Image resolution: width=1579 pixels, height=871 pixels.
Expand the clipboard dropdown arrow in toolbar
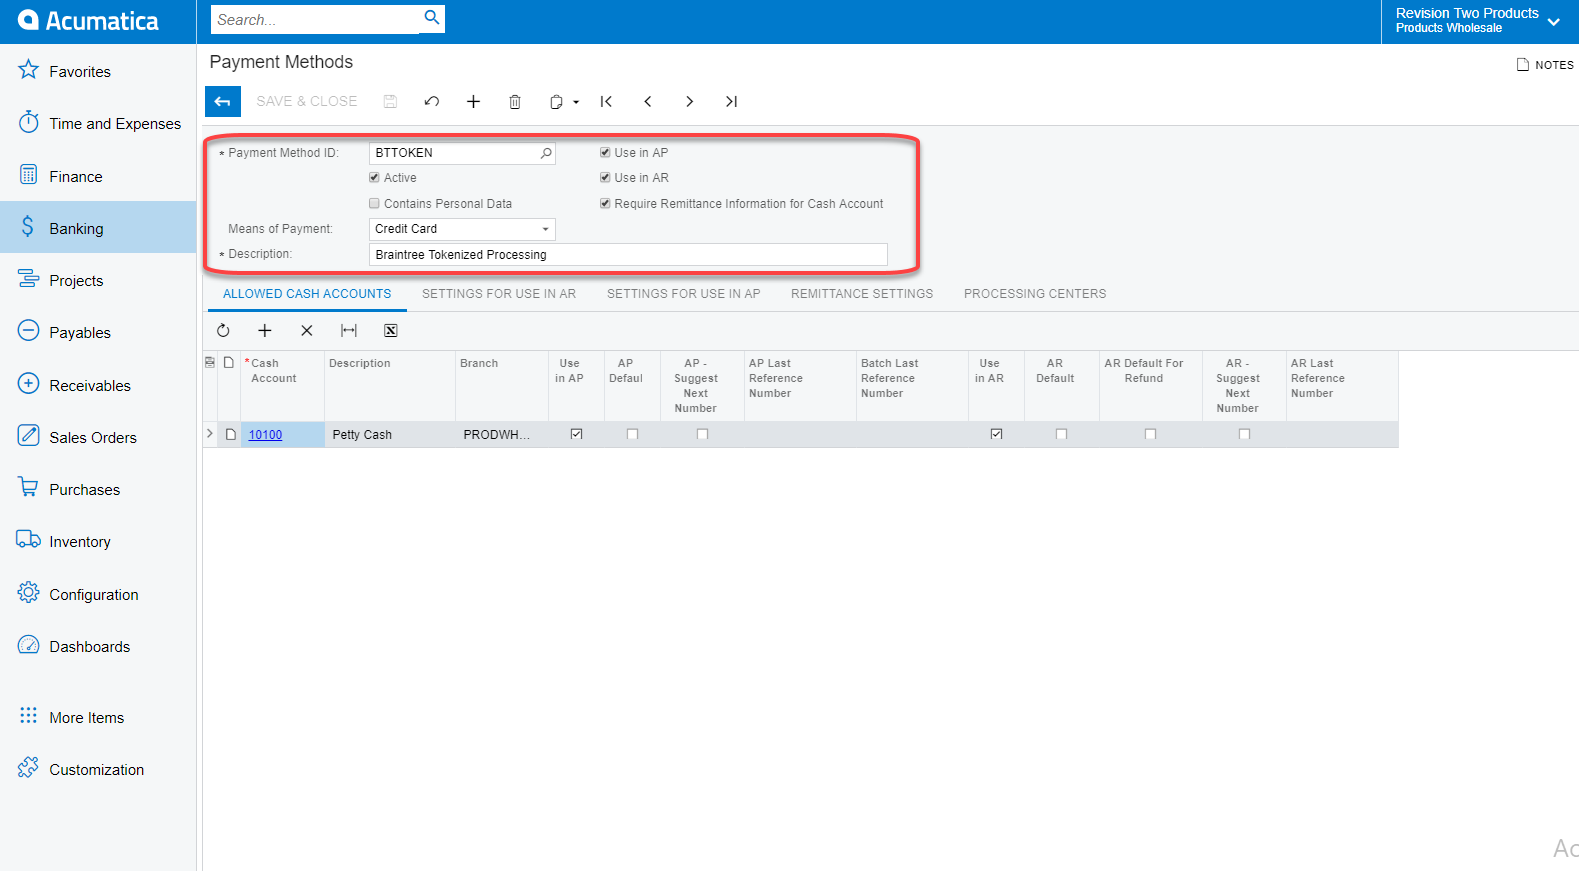pos(576,102)
